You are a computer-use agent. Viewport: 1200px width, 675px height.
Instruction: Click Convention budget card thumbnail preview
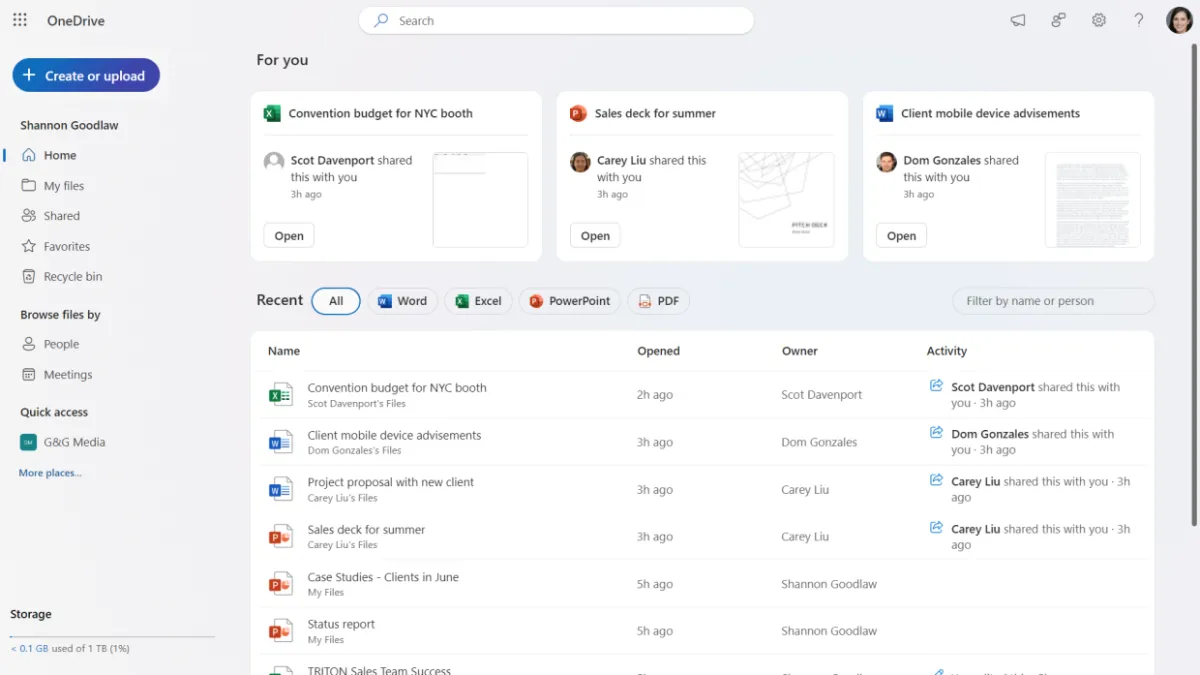coord(480,199)
